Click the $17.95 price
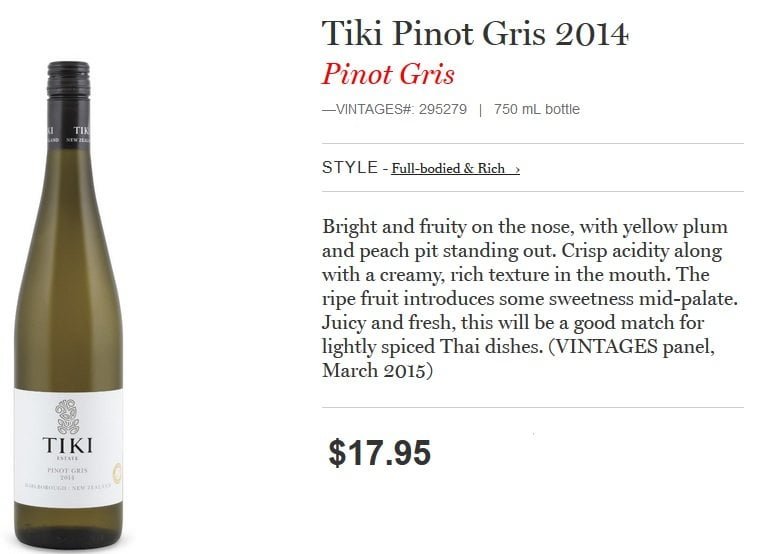 coord(379,453)
